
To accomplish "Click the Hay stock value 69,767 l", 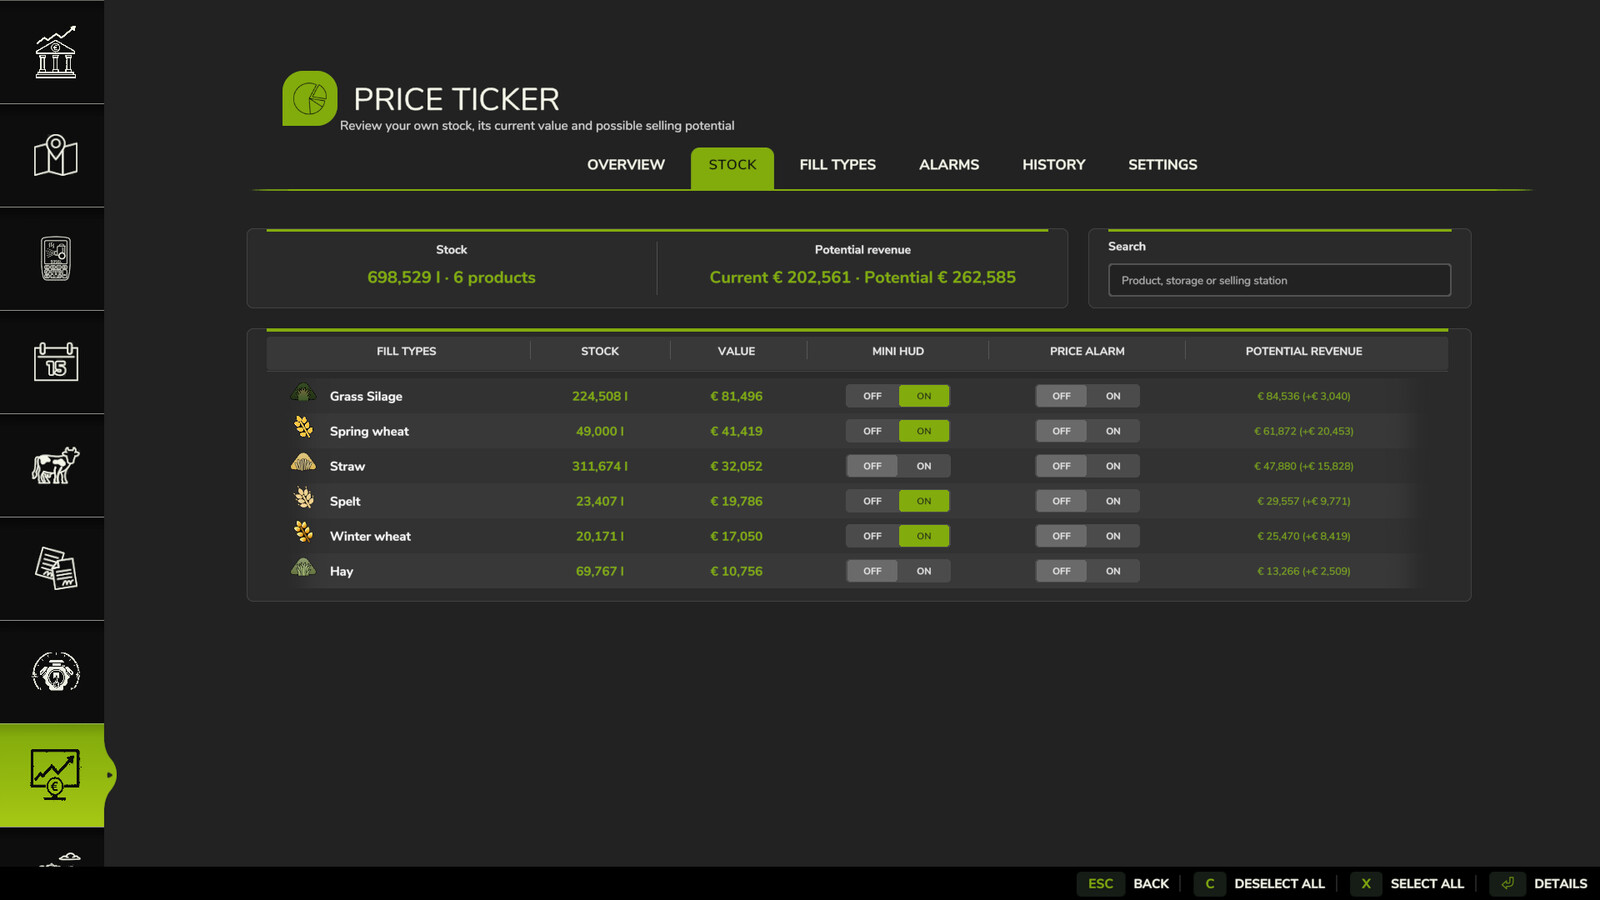I will [600, 571].
